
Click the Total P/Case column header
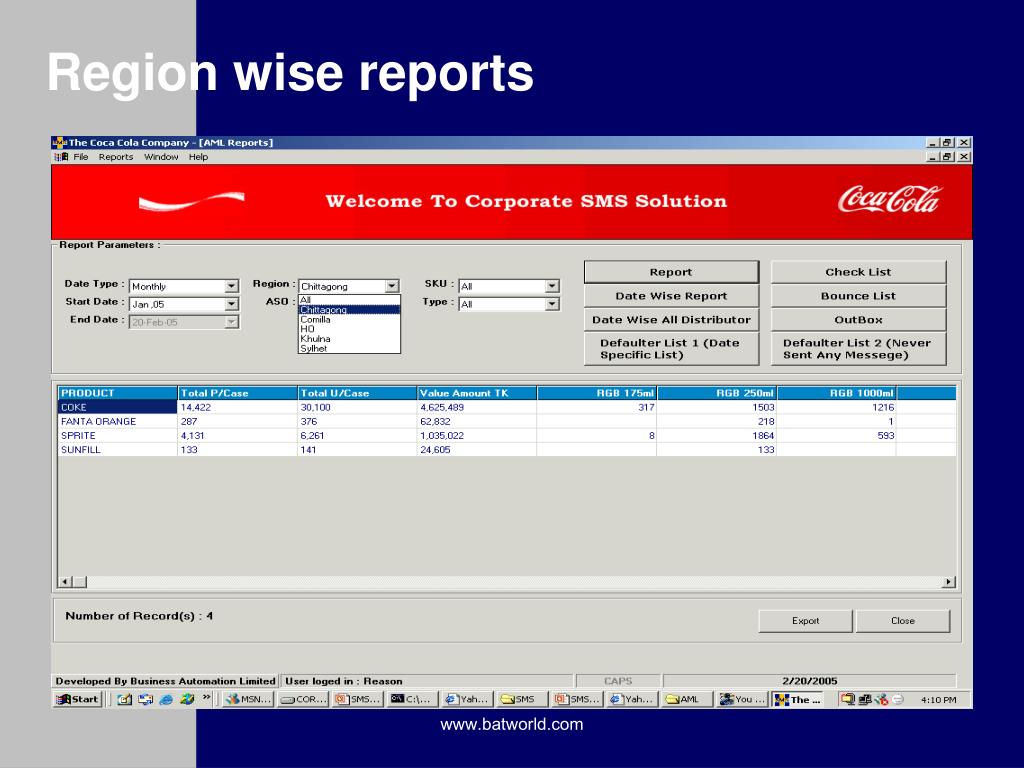point(237,393)
